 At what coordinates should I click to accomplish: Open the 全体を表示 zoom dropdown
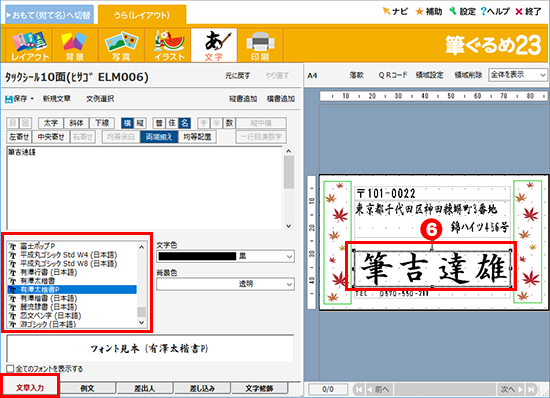(x=517, y=75)
